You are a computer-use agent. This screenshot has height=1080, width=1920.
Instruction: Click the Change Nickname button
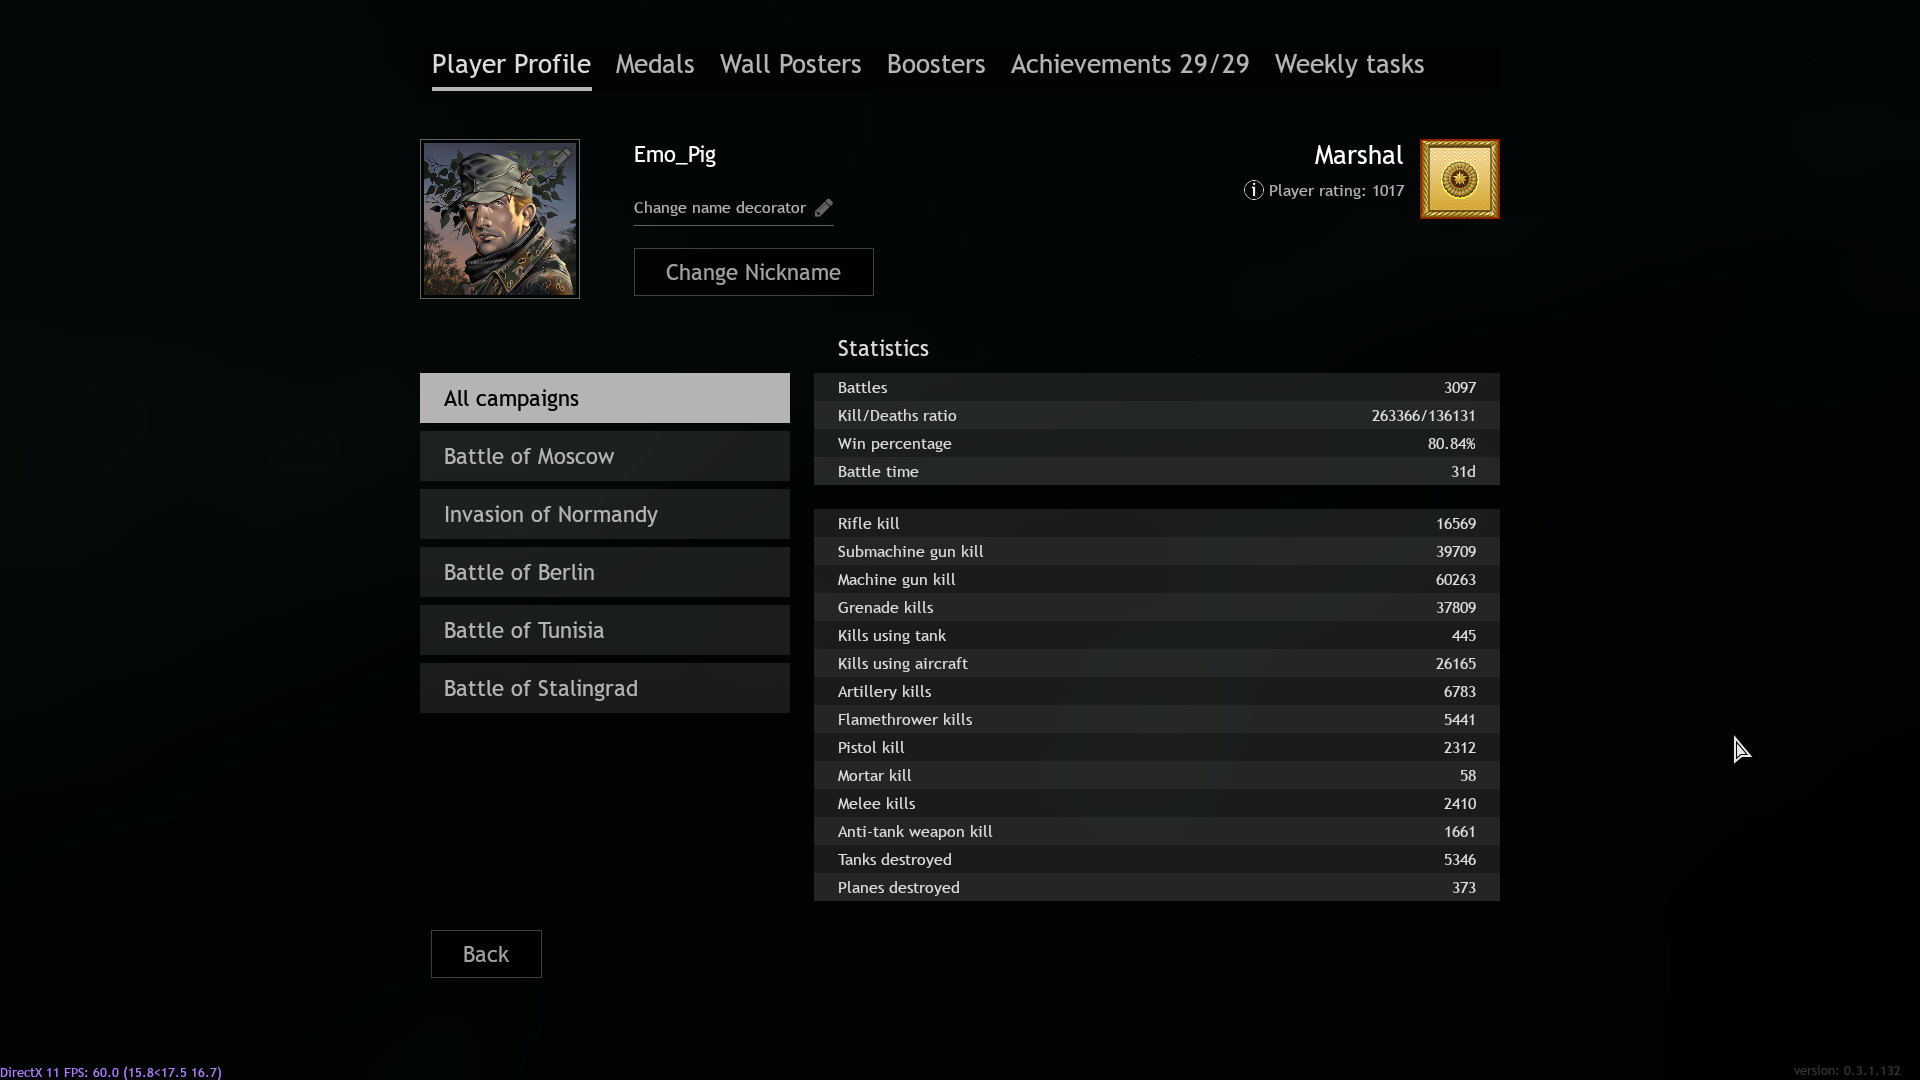click(x=753, y=272)
